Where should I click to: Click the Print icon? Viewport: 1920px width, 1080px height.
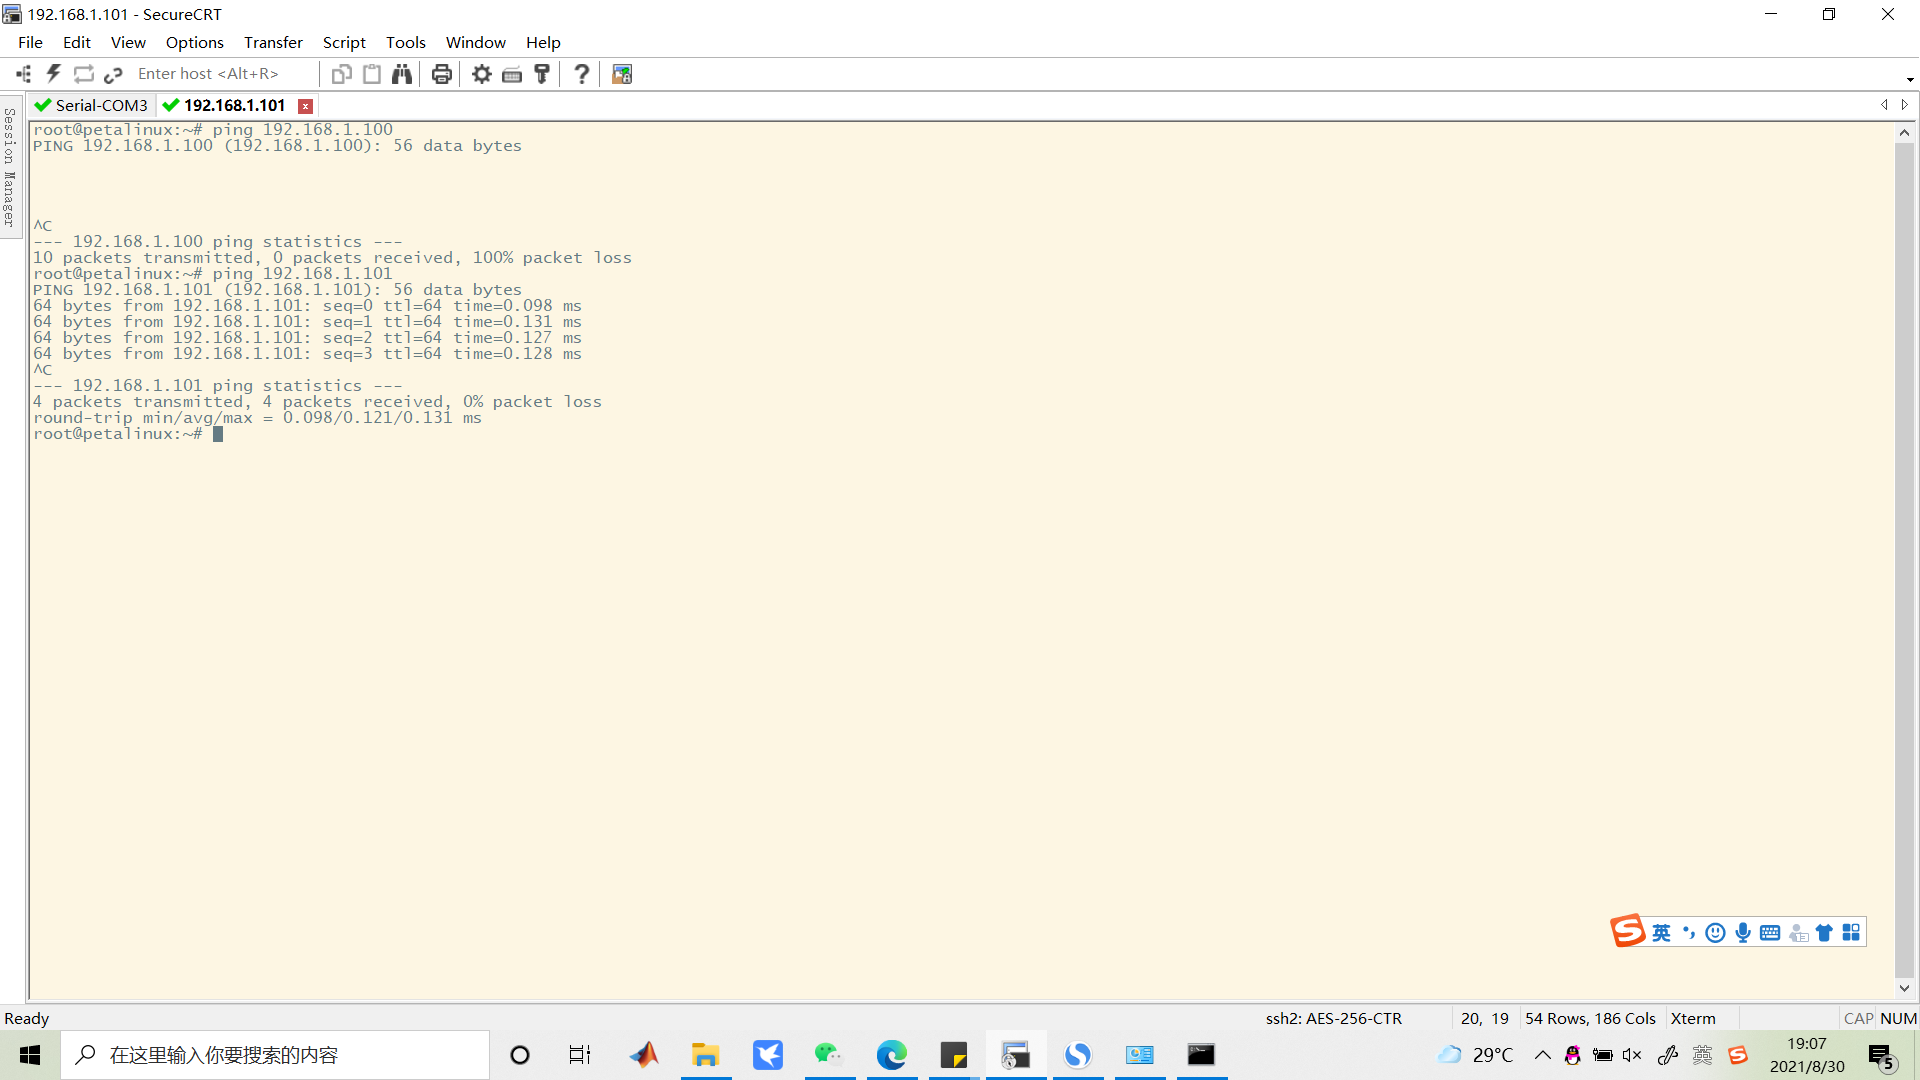(442, 74)
